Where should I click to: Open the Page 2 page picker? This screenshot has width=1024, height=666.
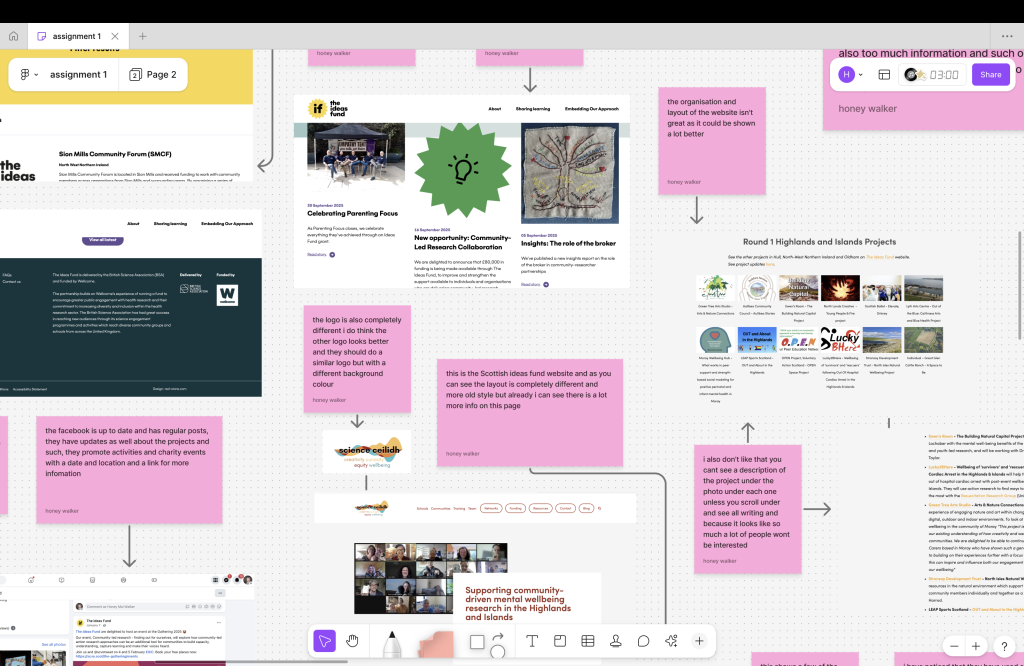point(153,75)
